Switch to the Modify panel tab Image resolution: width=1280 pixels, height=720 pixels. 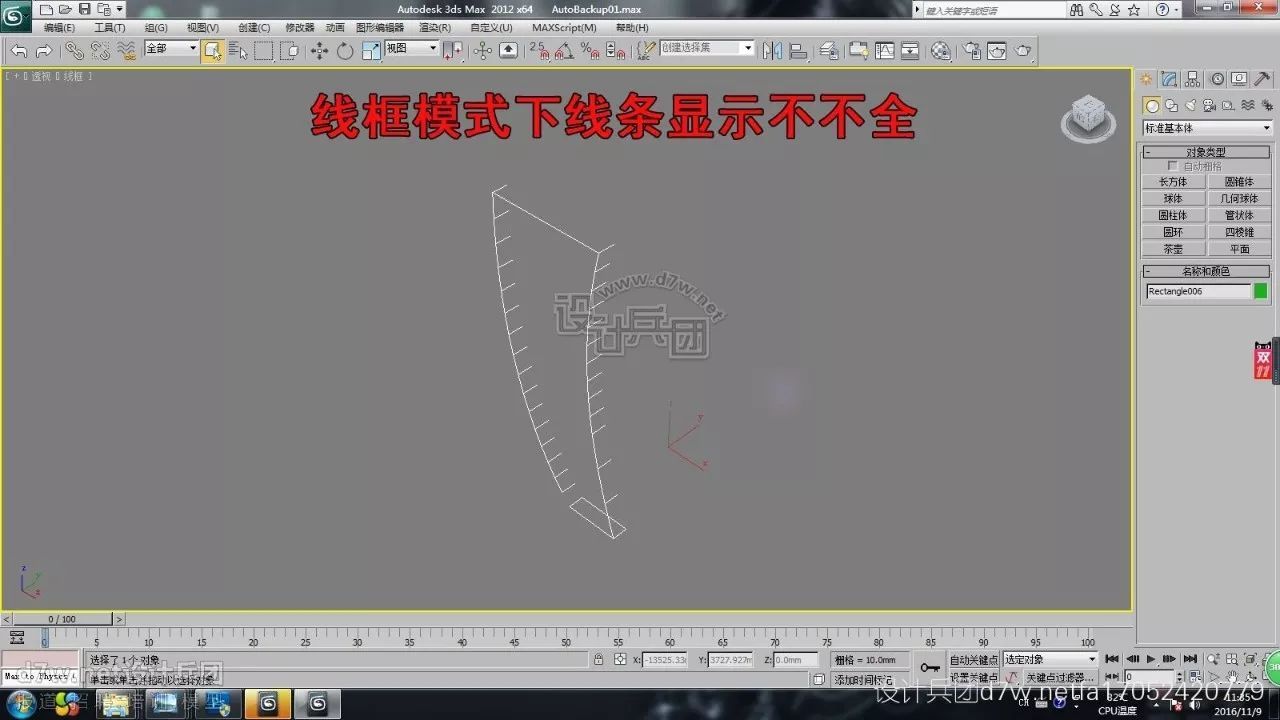coord(1169,79)
